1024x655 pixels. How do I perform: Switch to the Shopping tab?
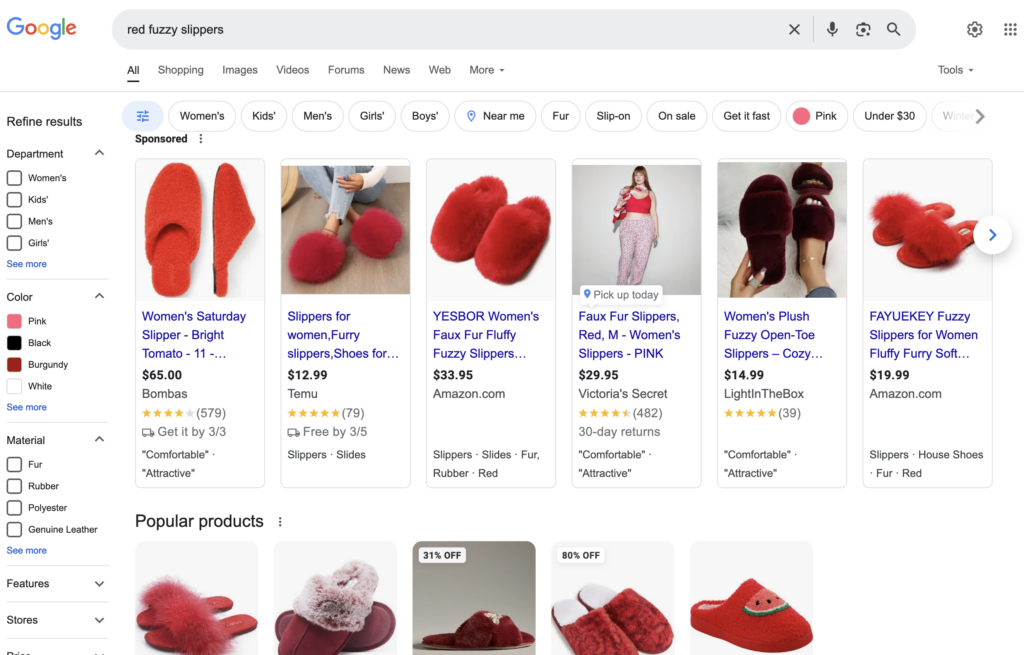click(181, 70)
